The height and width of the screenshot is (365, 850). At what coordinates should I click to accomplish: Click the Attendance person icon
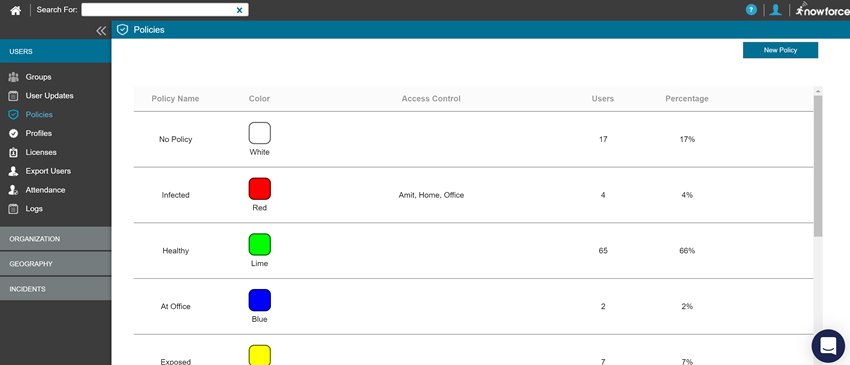(x=14, y=190)
